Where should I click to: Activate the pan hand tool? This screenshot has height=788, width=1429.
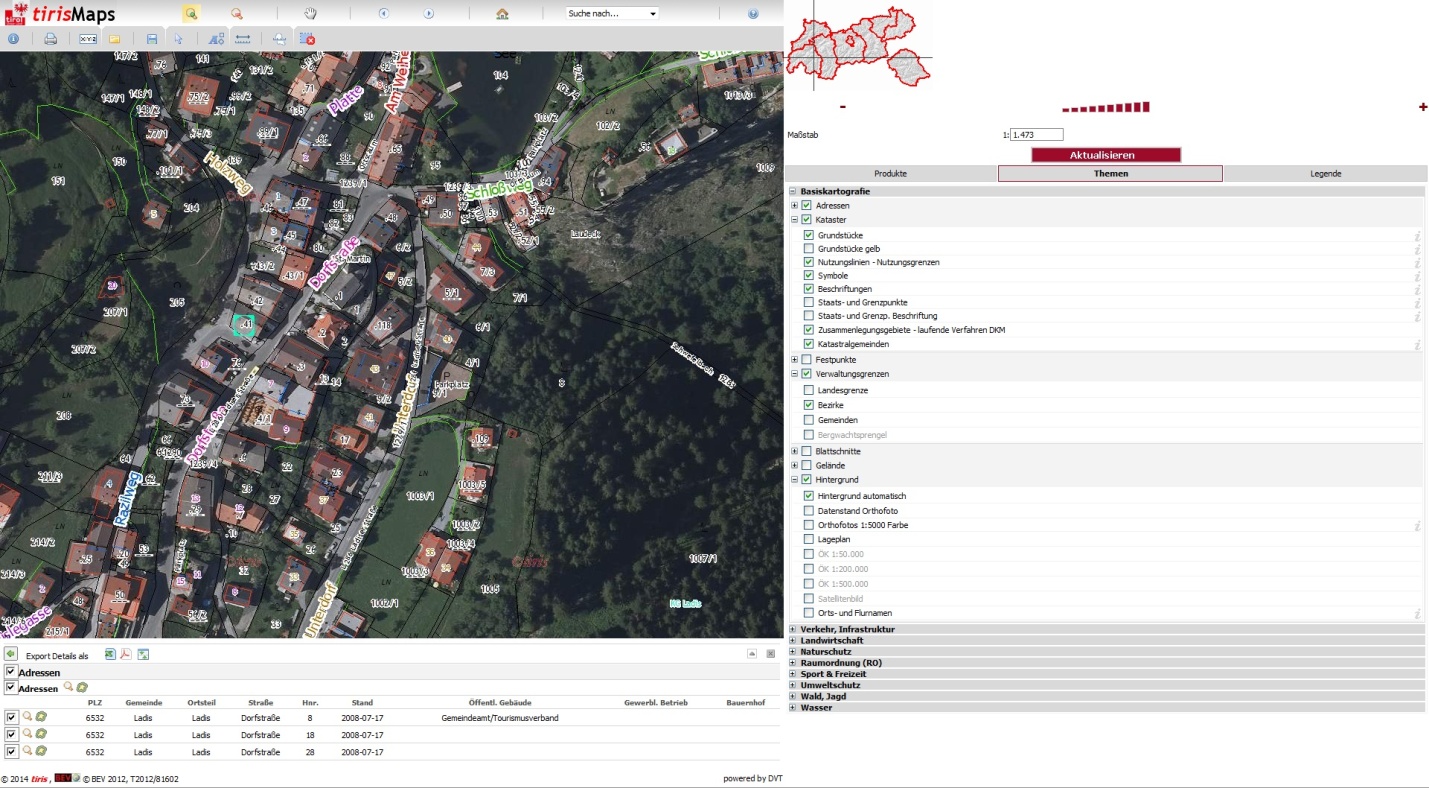click(x=310, y=13)
